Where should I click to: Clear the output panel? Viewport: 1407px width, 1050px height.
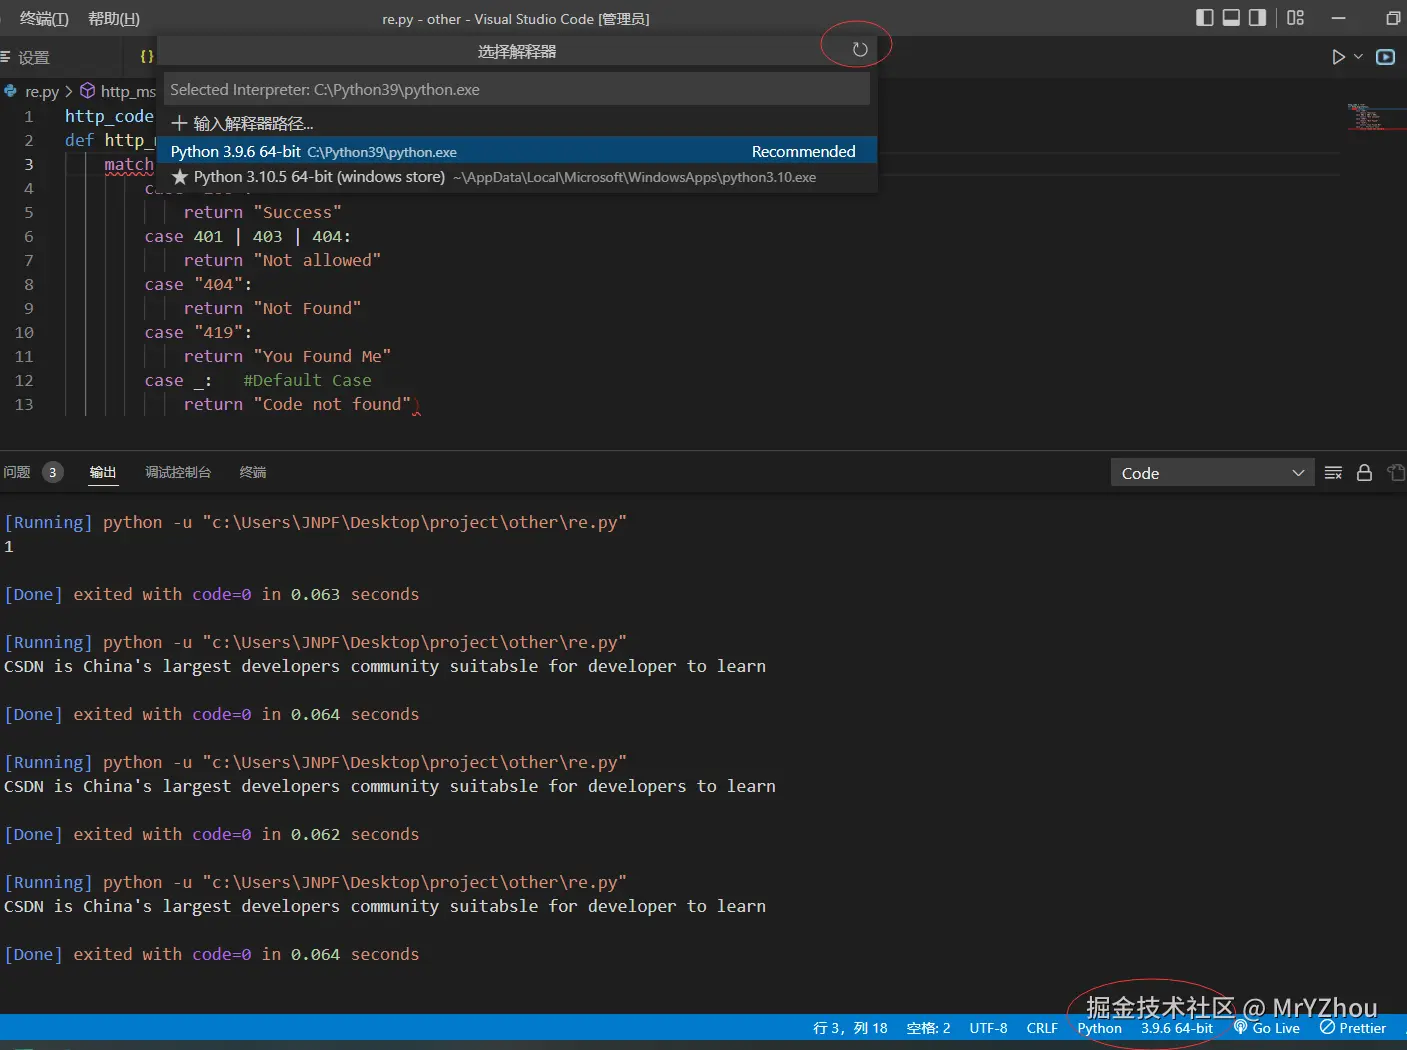tap(1333, 473)
